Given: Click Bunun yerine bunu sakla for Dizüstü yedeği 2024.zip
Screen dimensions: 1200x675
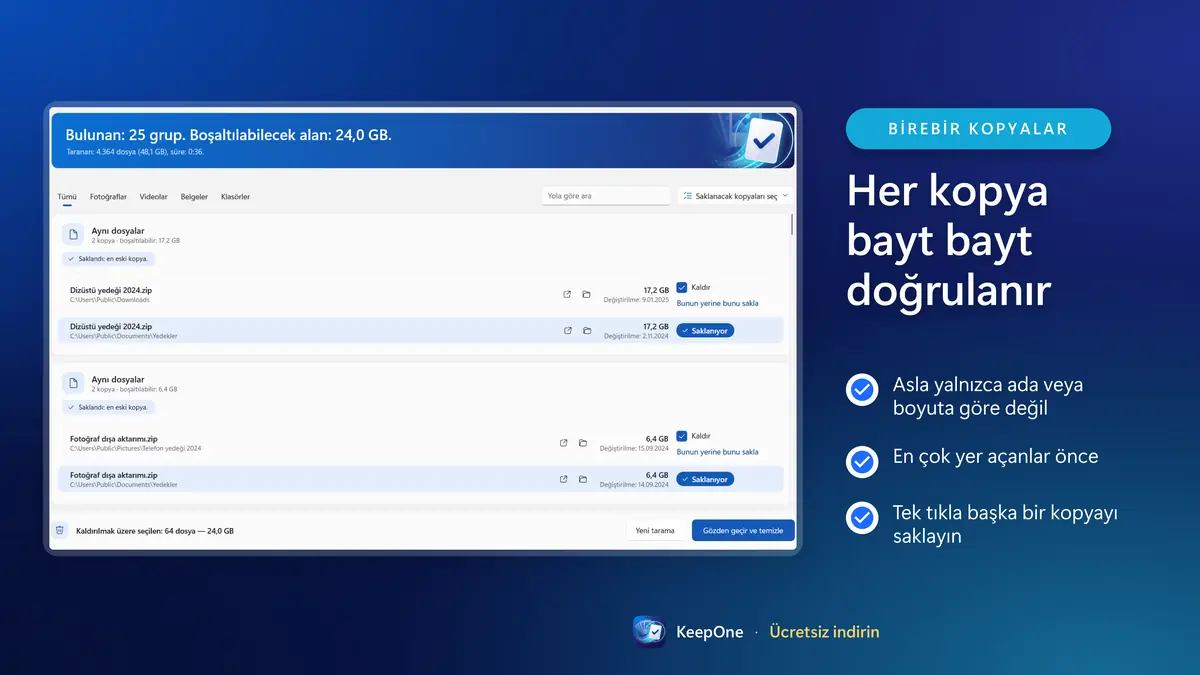Looking at the screenshot, I should (717, 303).
